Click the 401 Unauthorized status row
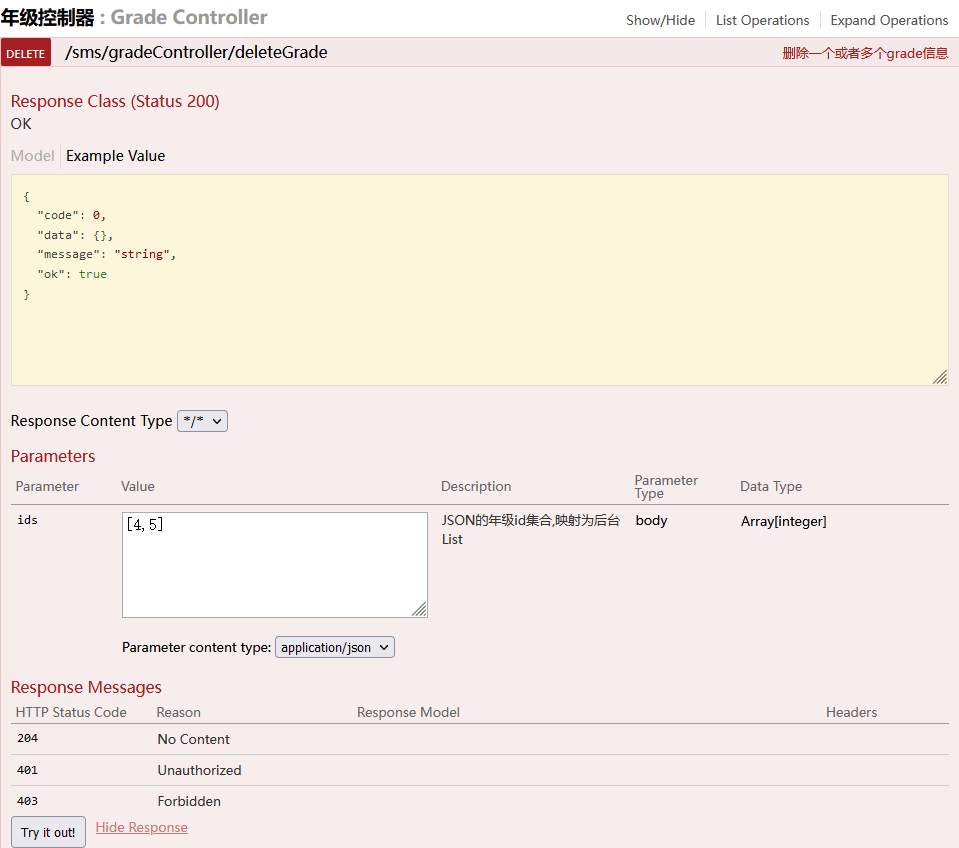This screenshot has height=848, width=959. pos(480,770)
